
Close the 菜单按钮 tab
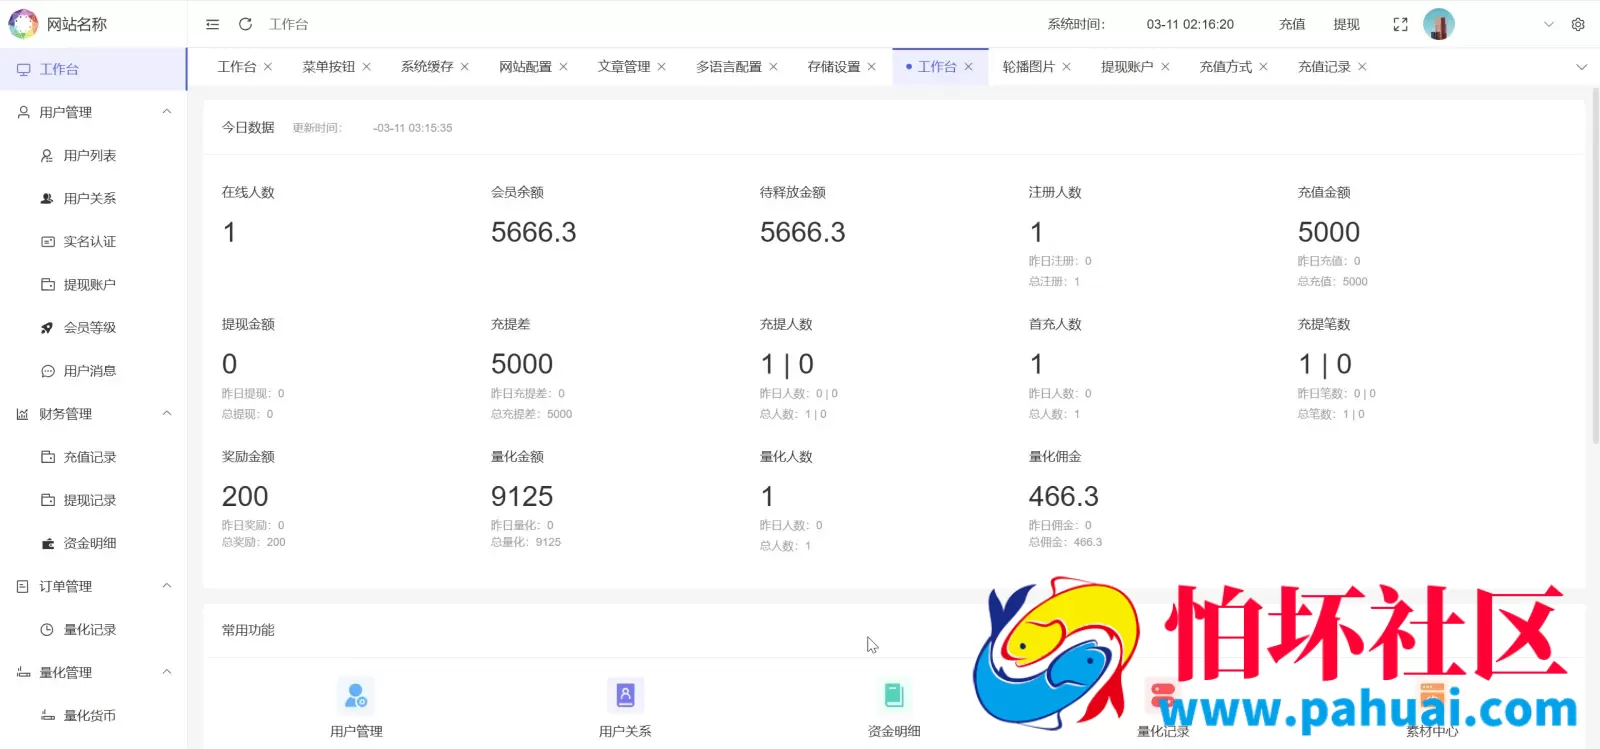(x=367, y=67)
